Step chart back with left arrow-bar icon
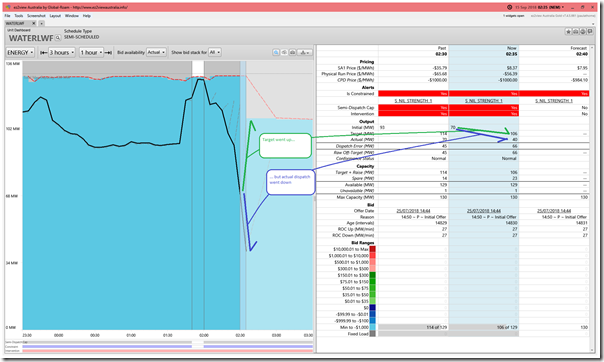604x362 pixels. [44, 52]
